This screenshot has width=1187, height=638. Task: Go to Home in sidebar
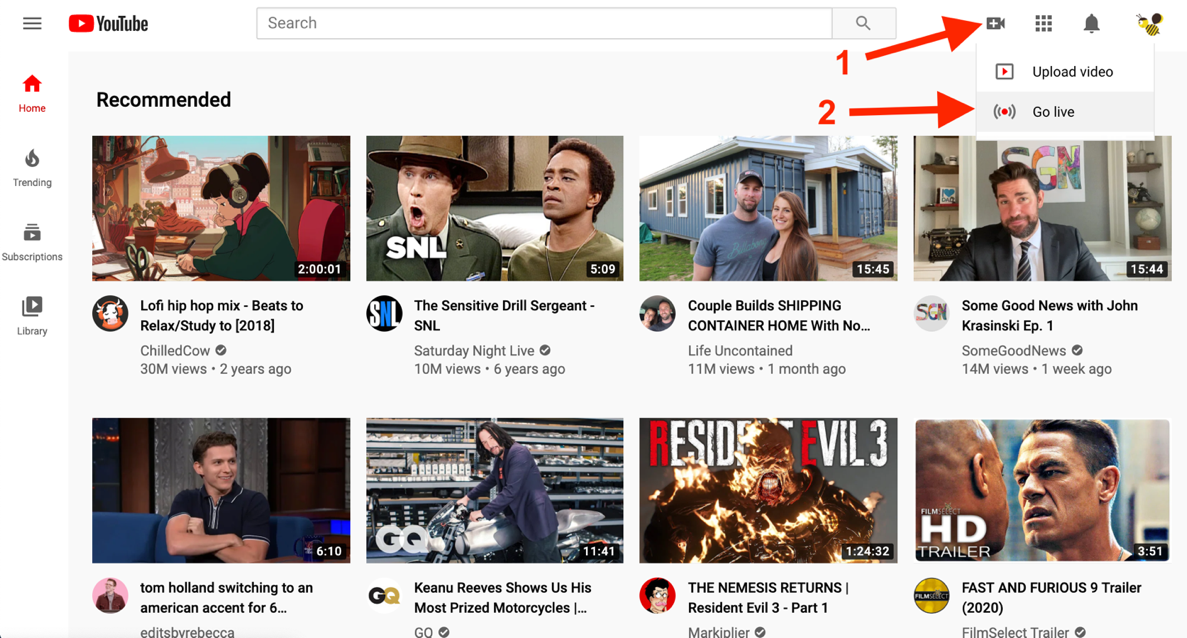click(32, 94)
